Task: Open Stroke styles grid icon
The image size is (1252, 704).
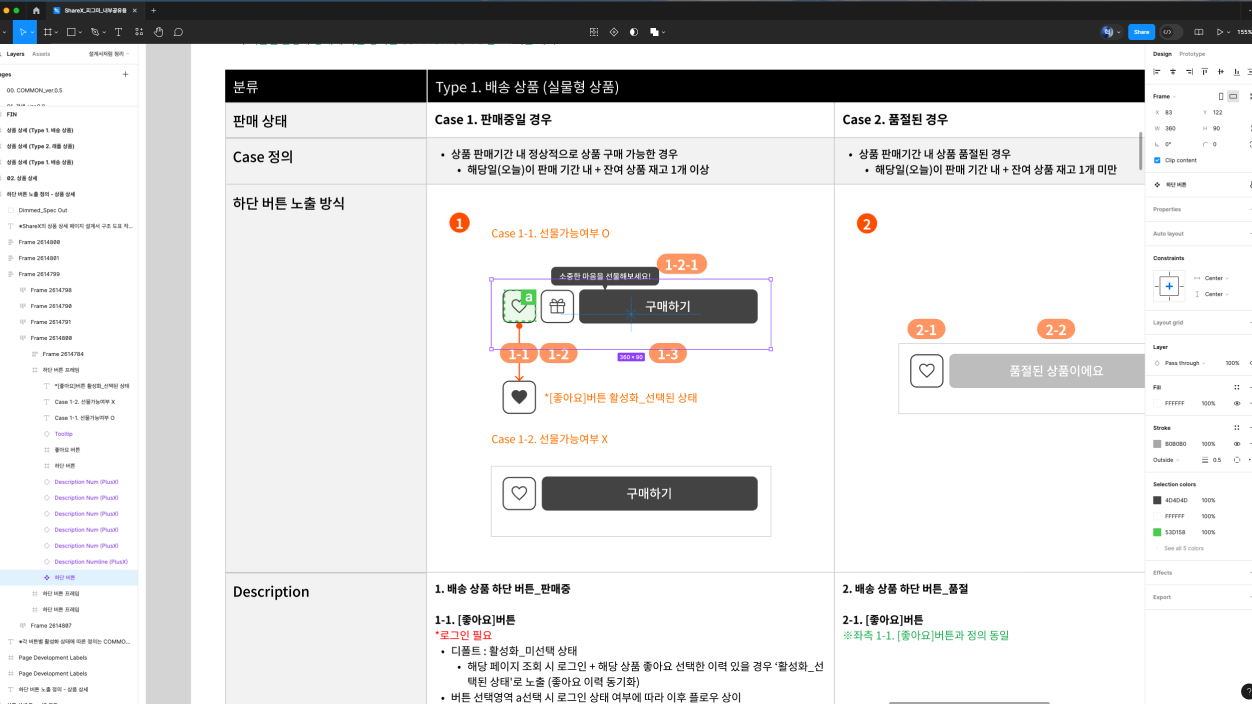Action: [1237, 427]
